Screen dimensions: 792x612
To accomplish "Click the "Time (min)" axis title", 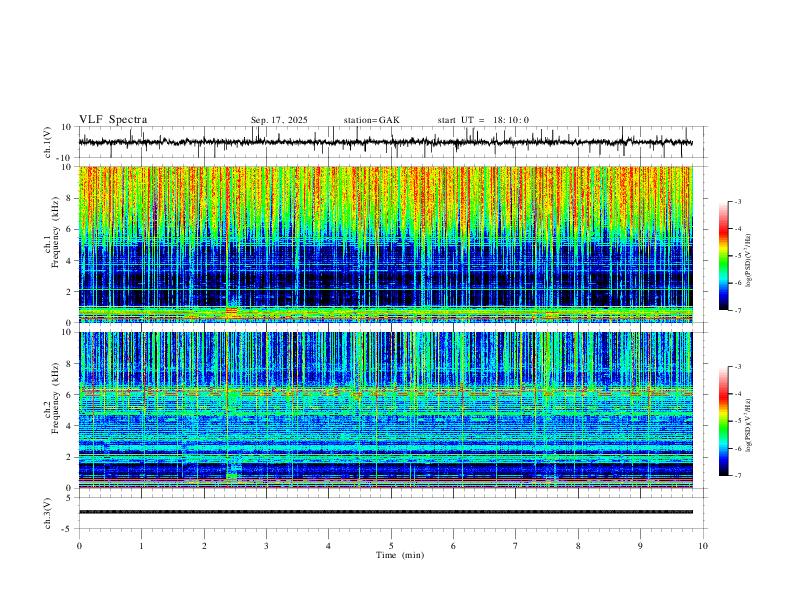I will [x=400, y=555].
